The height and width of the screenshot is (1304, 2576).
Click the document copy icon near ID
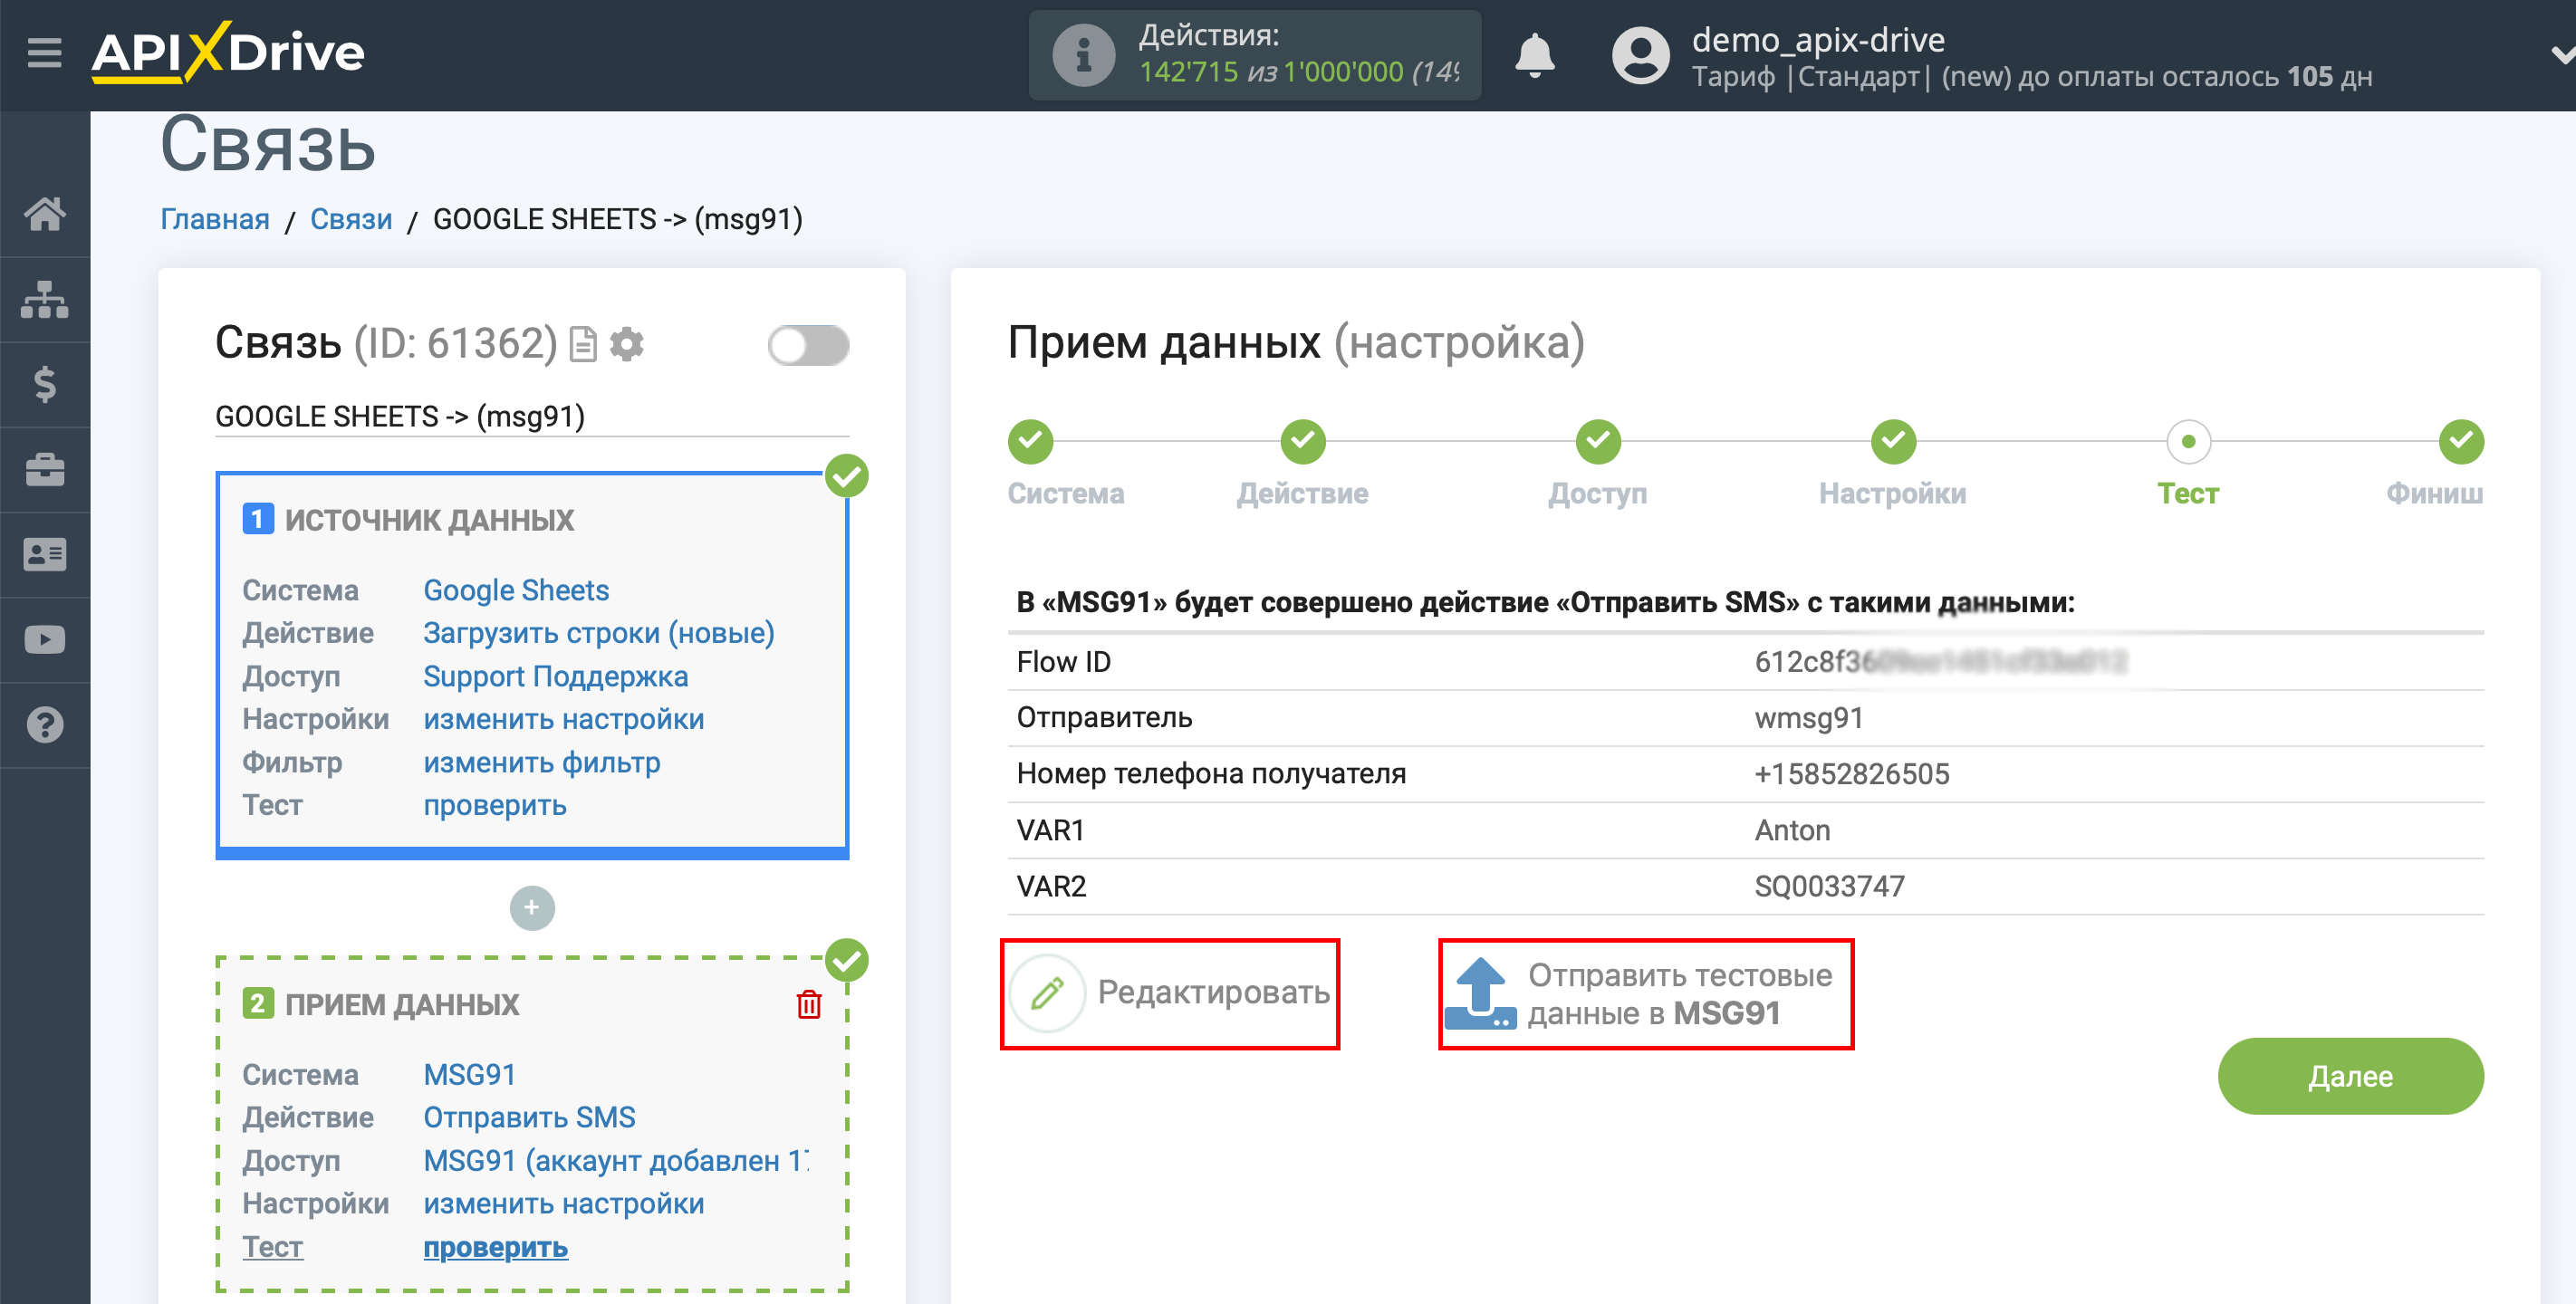(x=583, y=344)
